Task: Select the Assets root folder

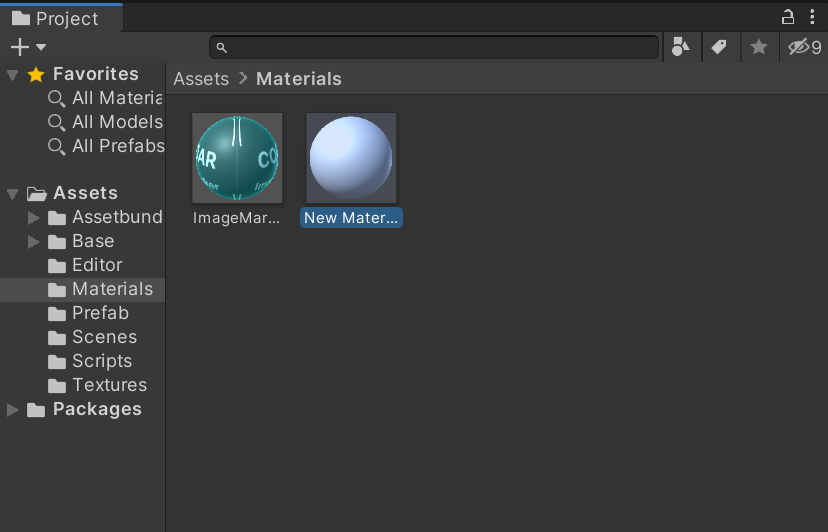Action: pyautogui.click(x=86, y=193)
